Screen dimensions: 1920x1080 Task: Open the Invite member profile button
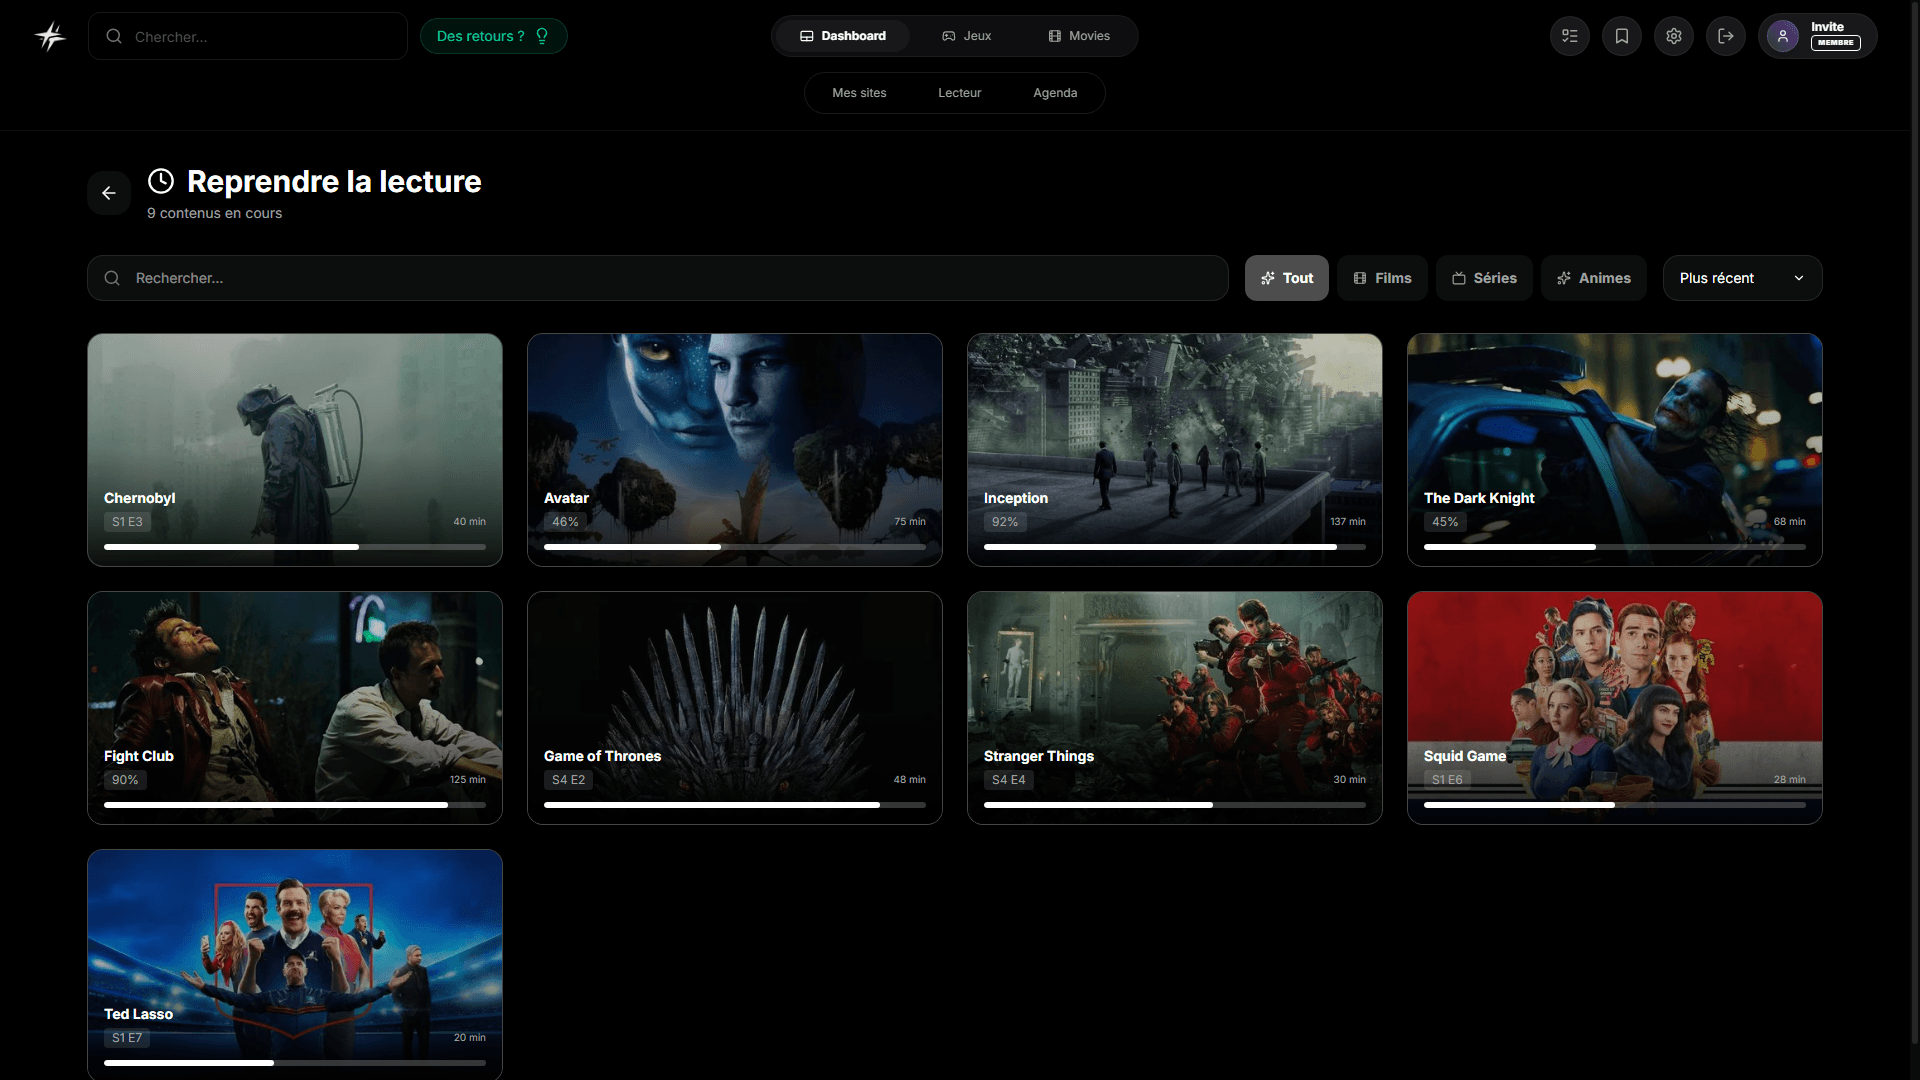[x=1817, y=36]
